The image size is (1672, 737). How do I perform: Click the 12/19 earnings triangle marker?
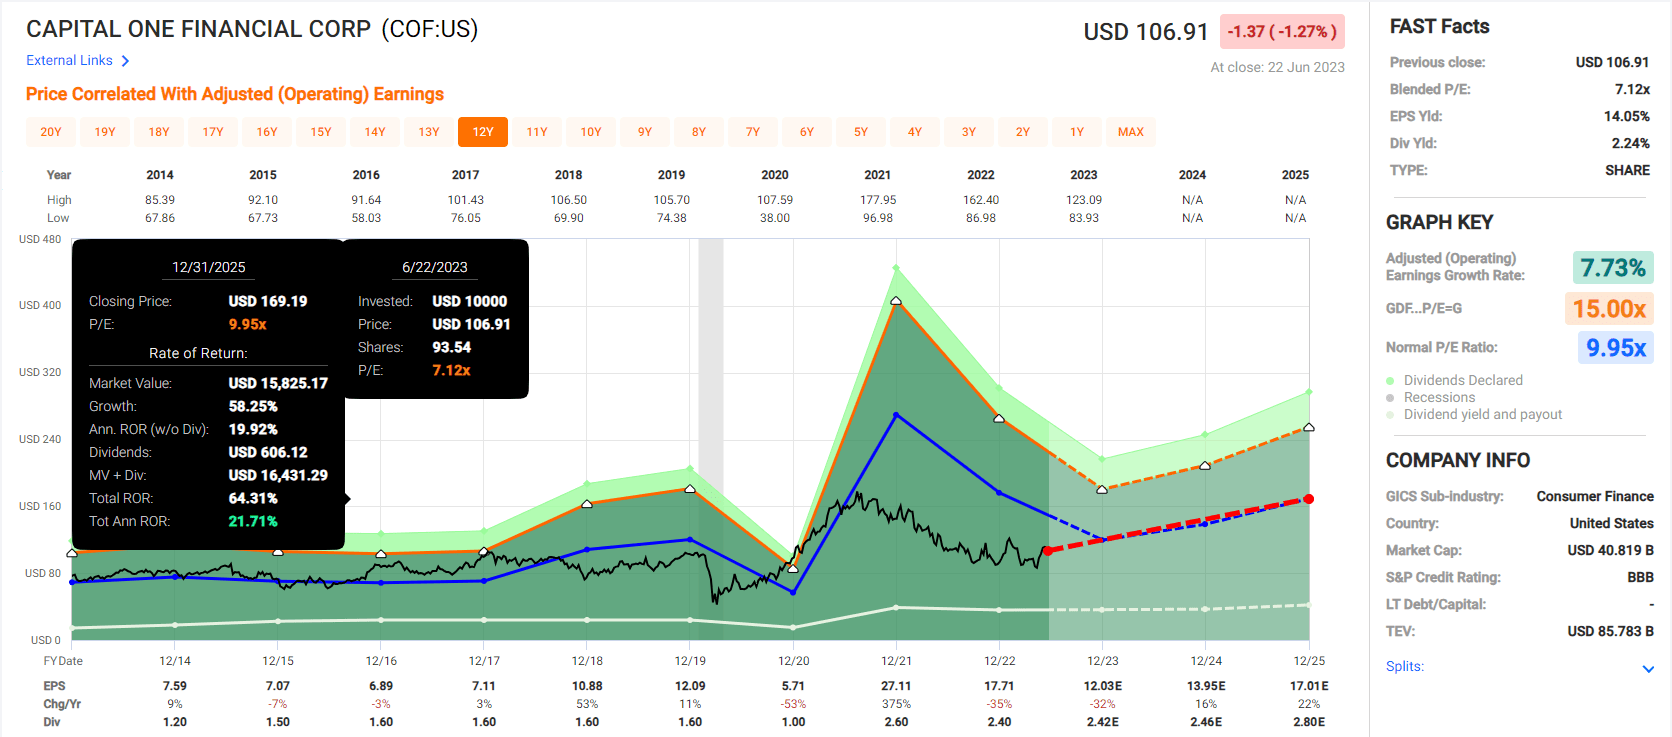tap(690, 488)
